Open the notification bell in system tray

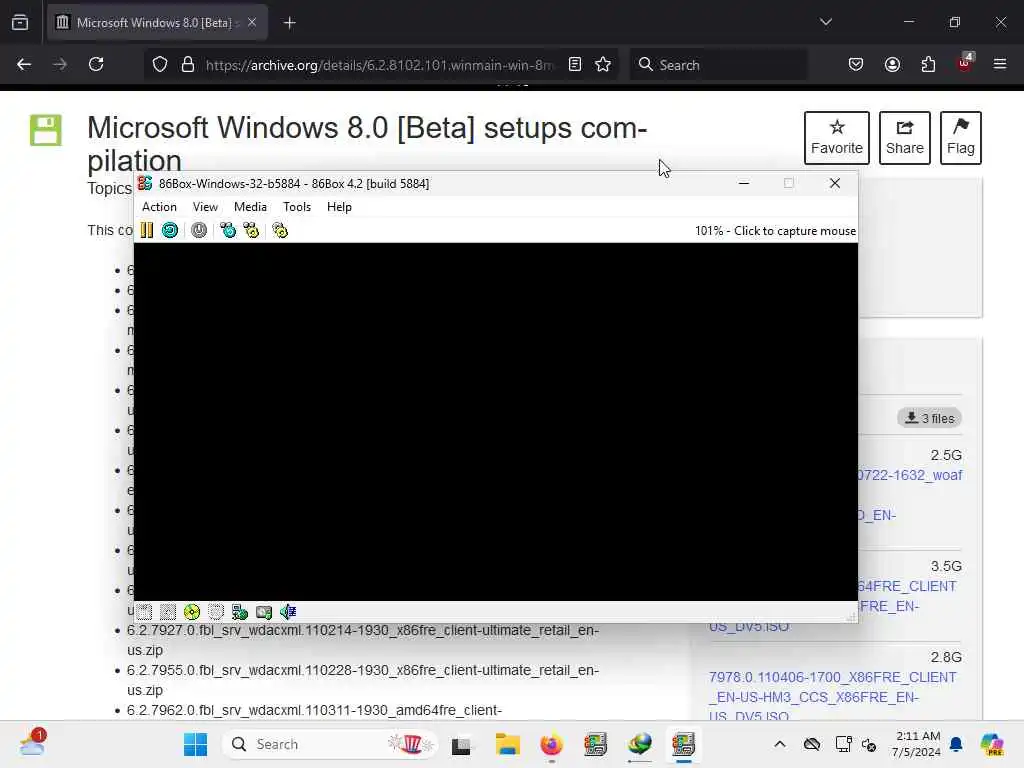[956, 744]
